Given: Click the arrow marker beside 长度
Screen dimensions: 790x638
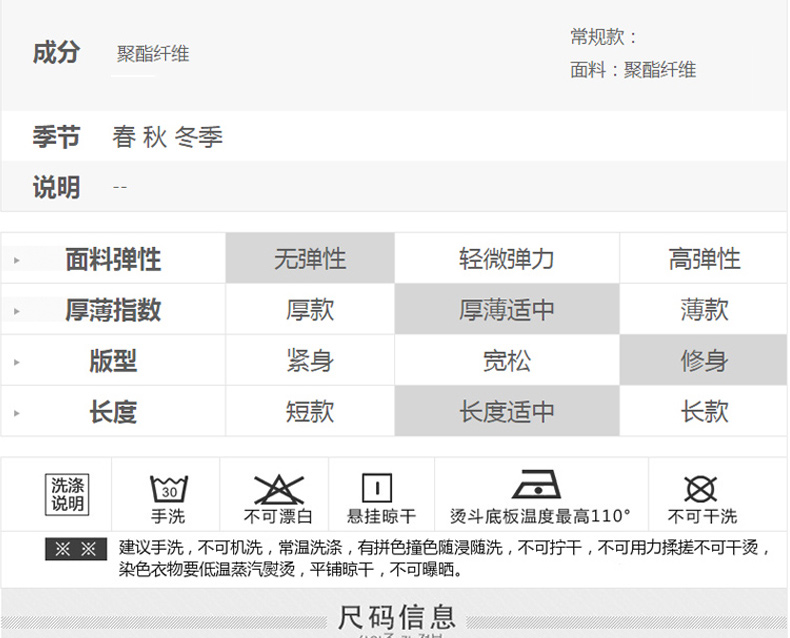Looking at the screenshot, I should 17,413.
